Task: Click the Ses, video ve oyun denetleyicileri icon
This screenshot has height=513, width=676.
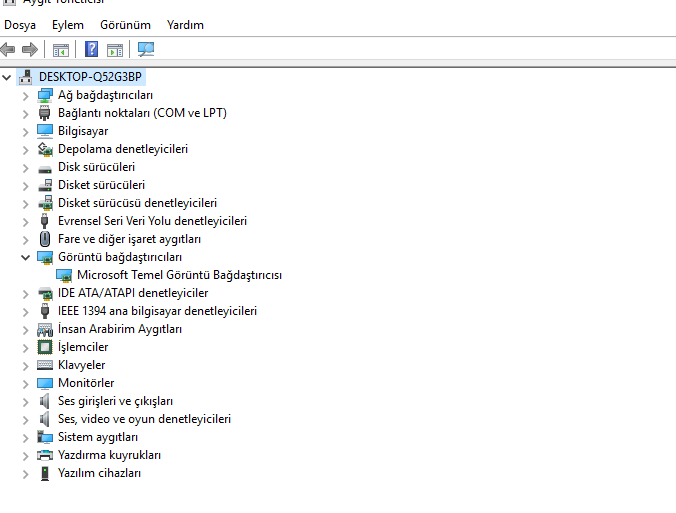Action: [44, 419]
